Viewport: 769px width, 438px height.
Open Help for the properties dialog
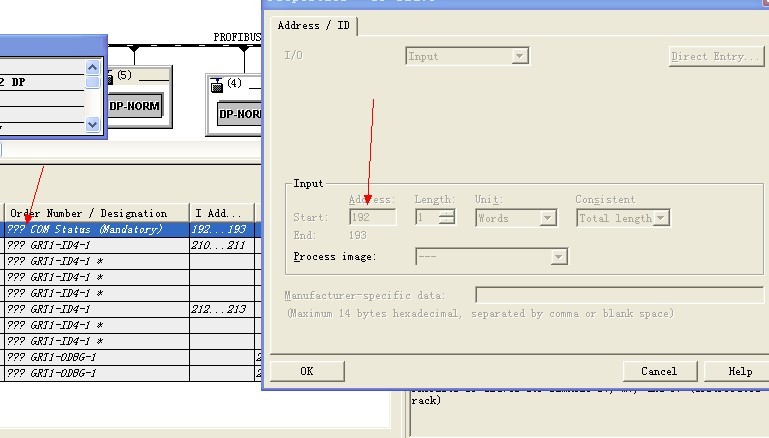[740, 371]
